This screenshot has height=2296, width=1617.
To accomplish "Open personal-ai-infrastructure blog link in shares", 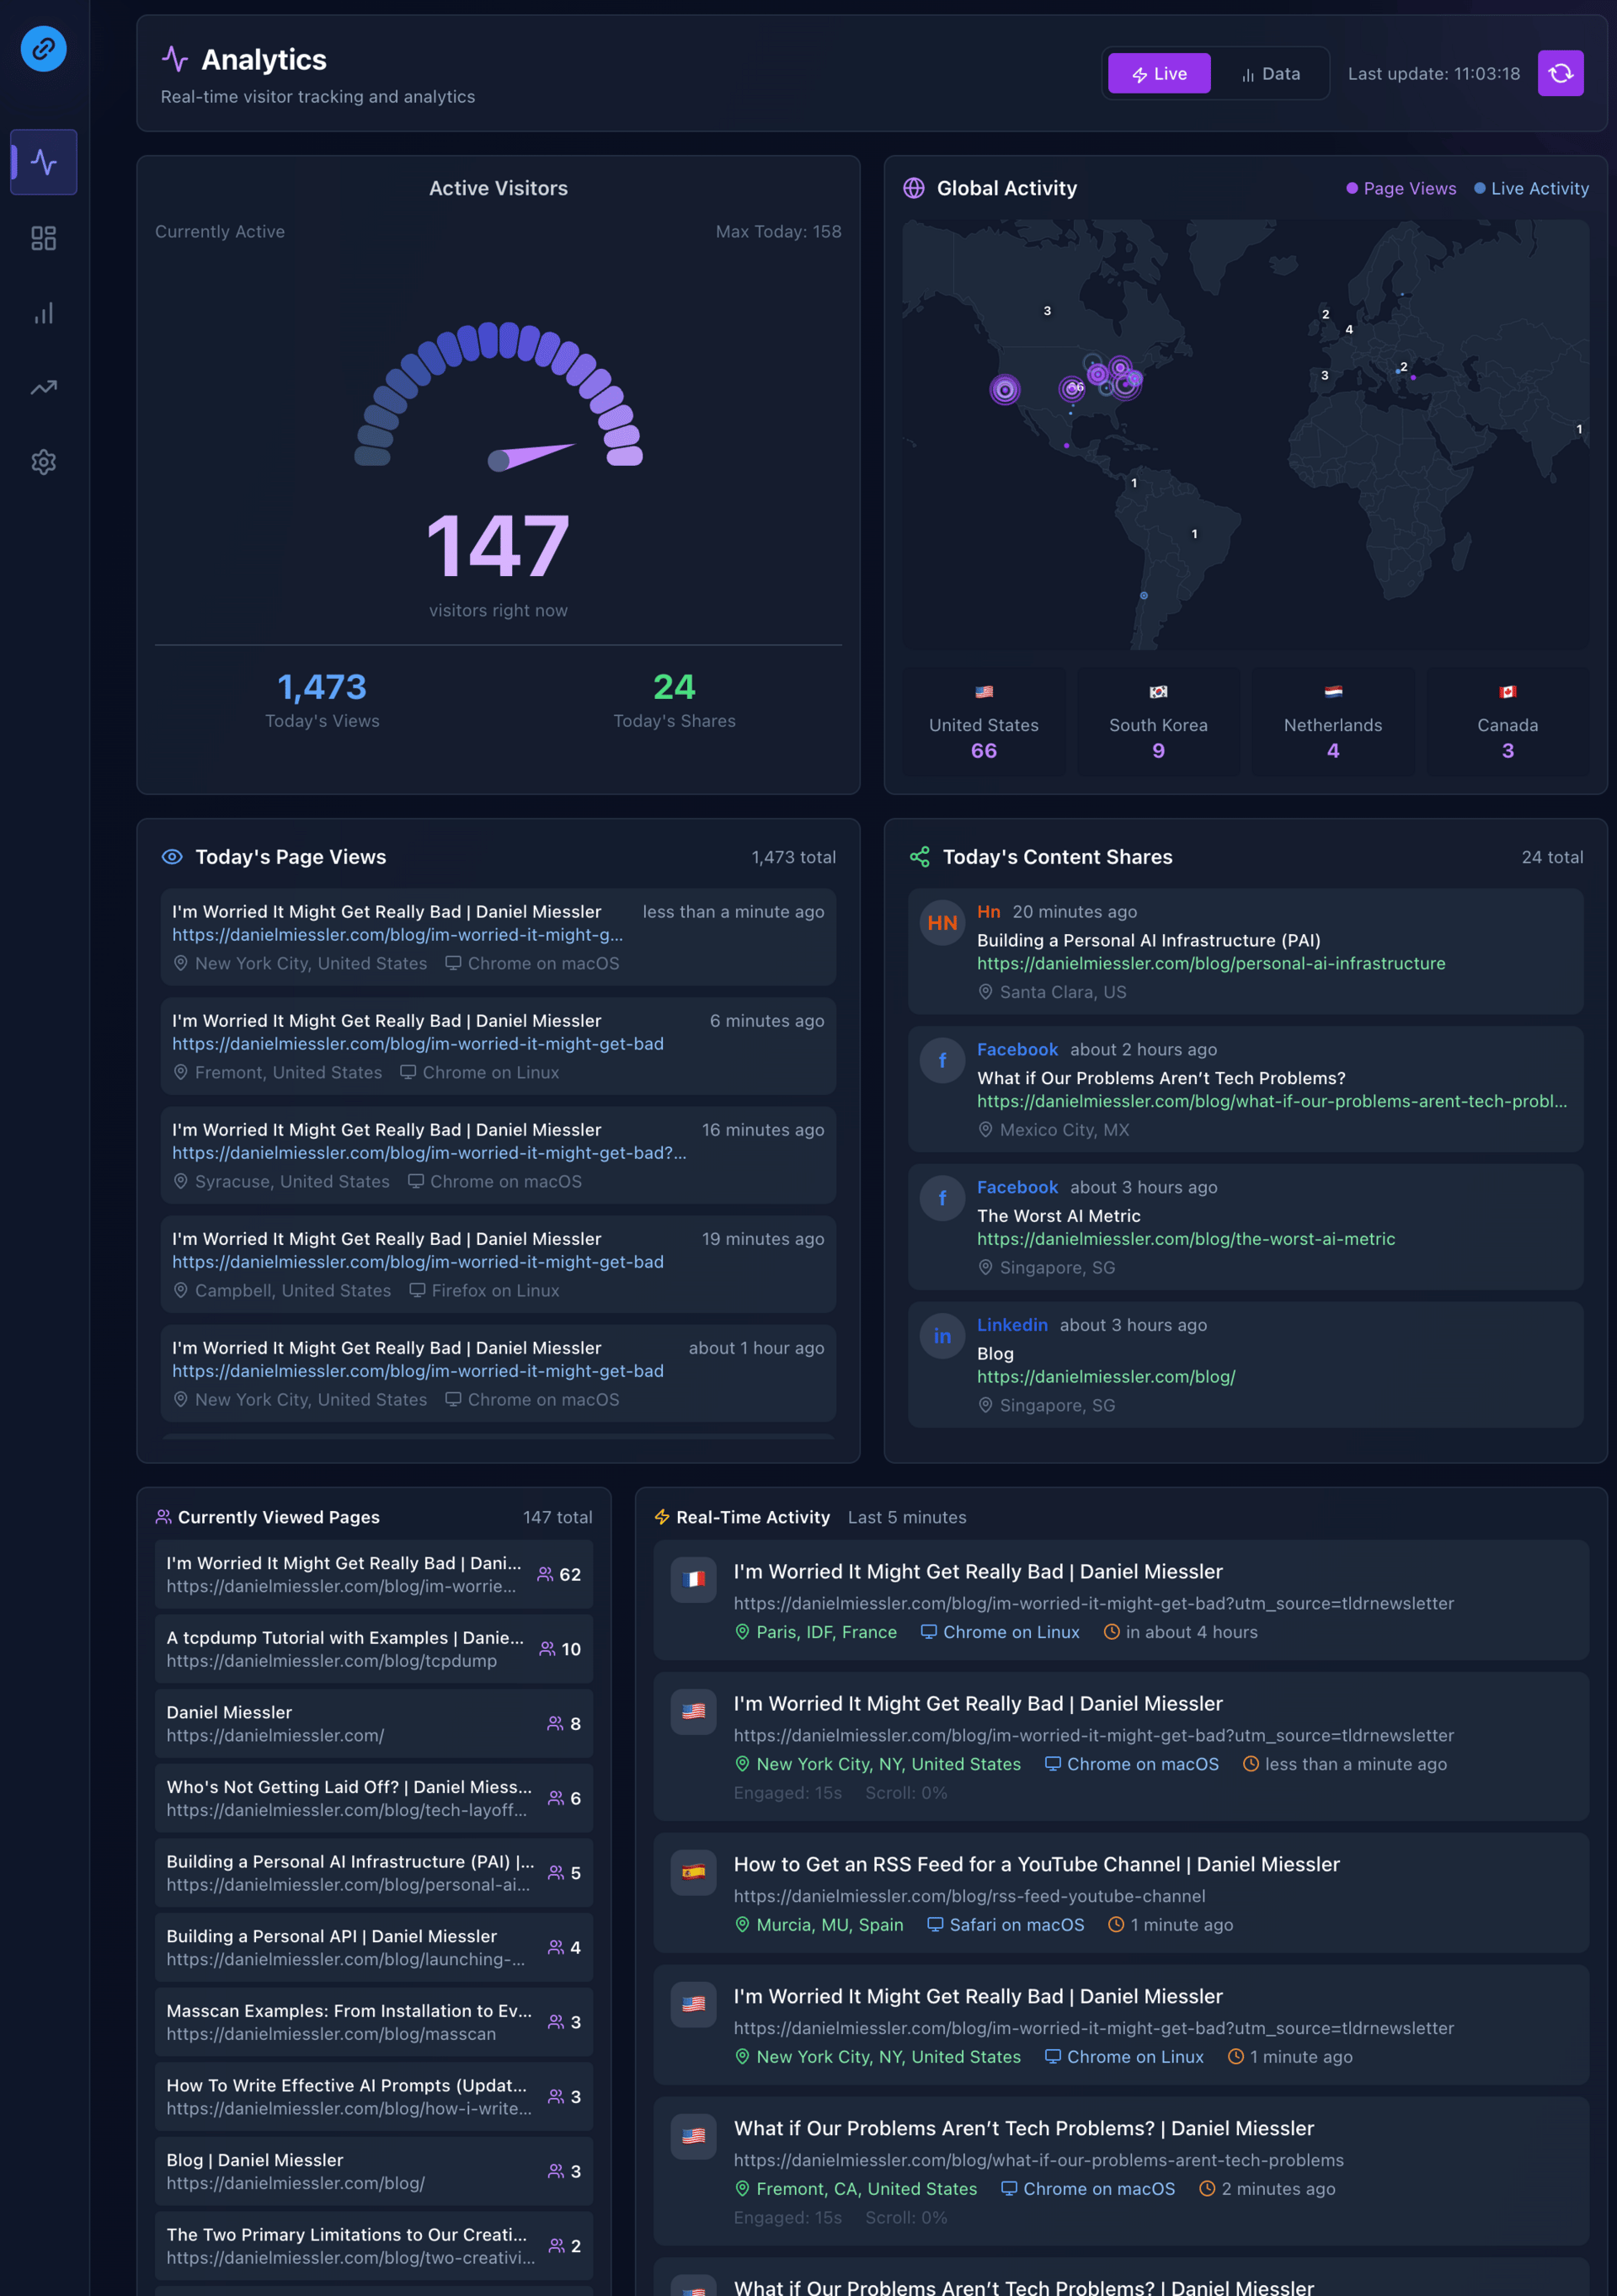I will click(1210, 963).
